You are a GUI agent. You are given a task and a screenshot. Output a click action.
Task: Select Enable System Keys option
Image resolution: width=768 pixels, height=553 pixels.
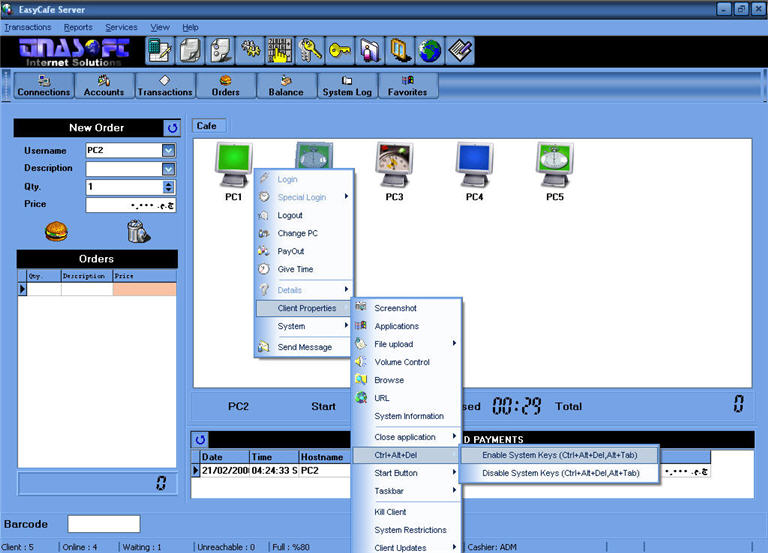point(560,455)
